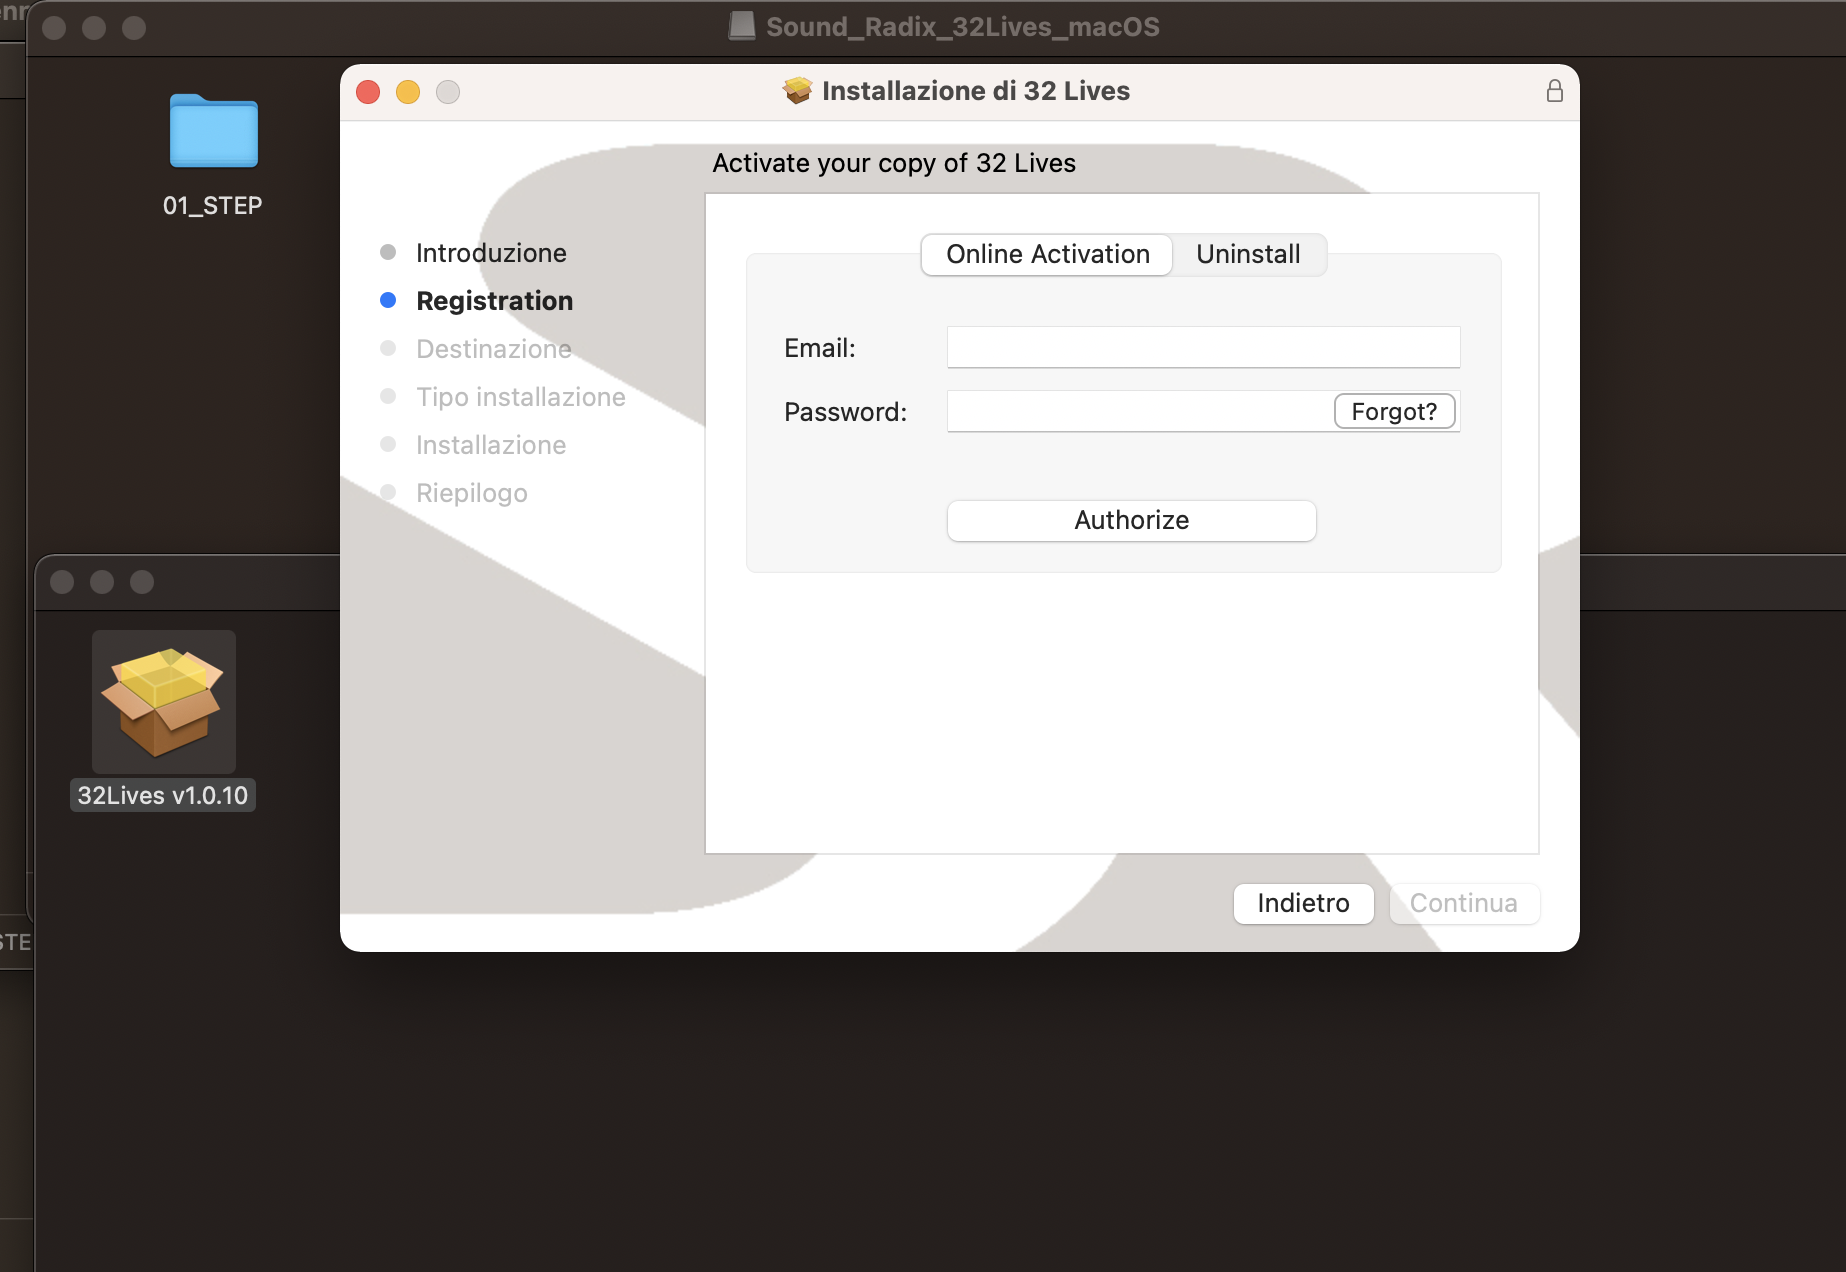Switch to the Uninstall tab
Image resolution: width=1846 pixels, height=1272 pixels.
pos(1248,254)
